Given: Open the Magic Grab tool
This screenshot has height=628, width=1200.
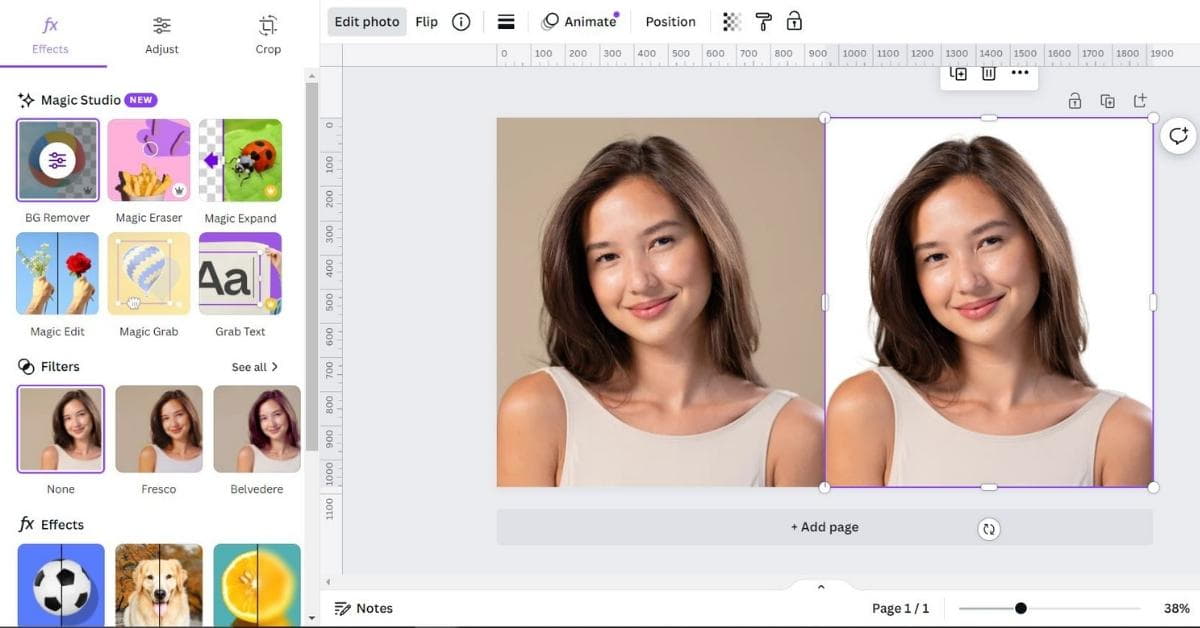Looking at the screenshot, I should [x=149, y=274].
